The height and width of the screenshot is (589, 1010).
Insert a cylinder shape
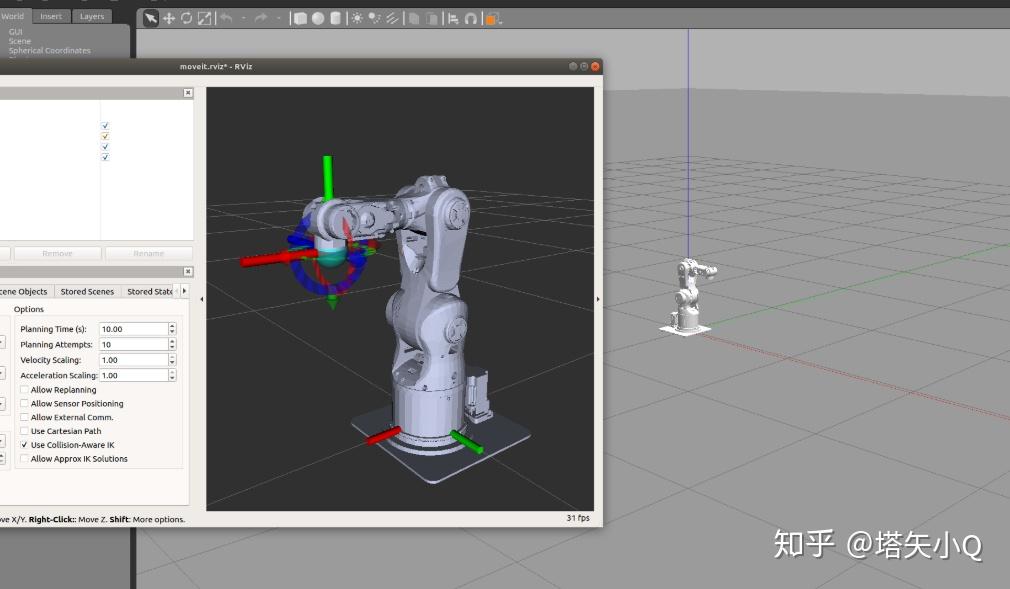[335, 18]
